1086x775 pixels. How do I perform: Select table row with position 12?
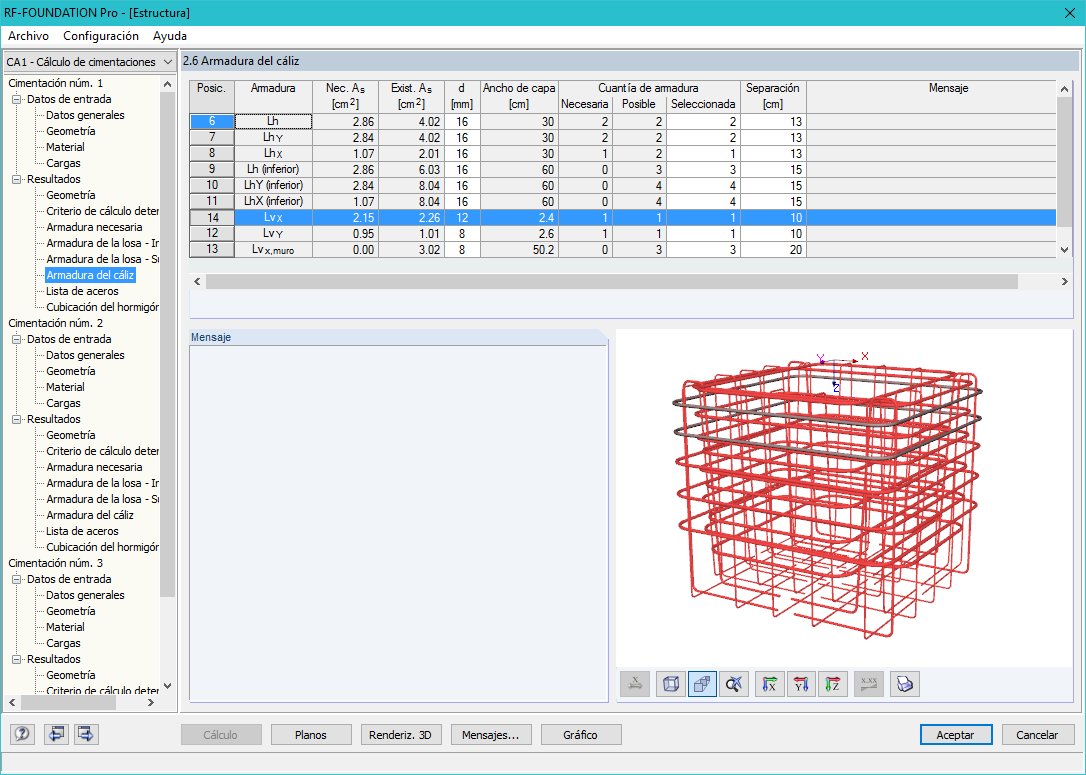pyautogui.click(x=212, y=233)
